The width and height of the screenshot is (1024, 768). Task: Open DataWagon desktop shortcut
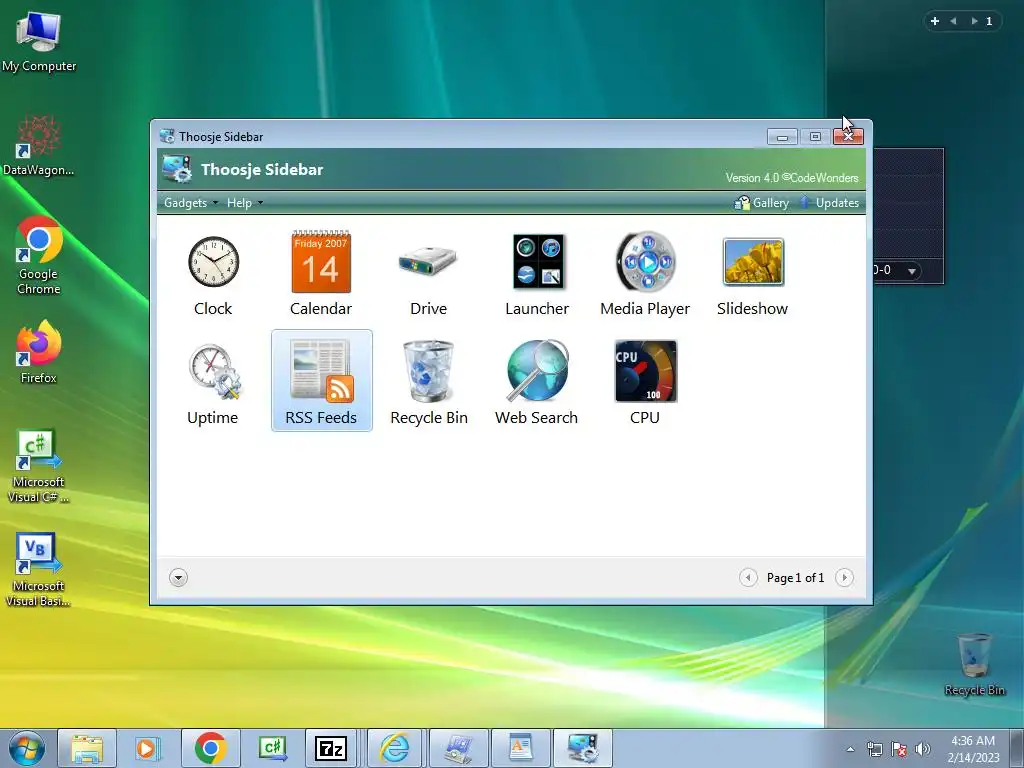(39, 145)
